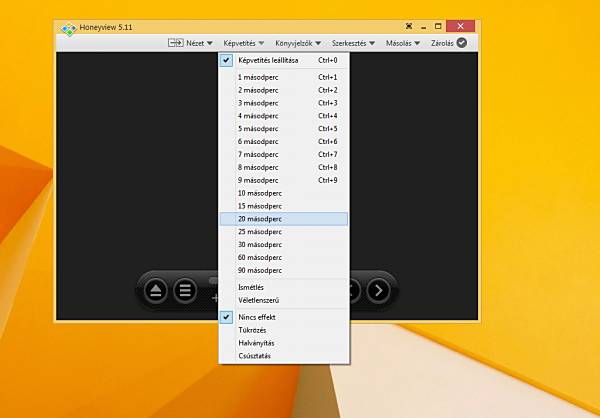This screenshot has width=600, height=418.
Task: Choose 4 másodperc slideshow interval
Action: tap(284, 116)
